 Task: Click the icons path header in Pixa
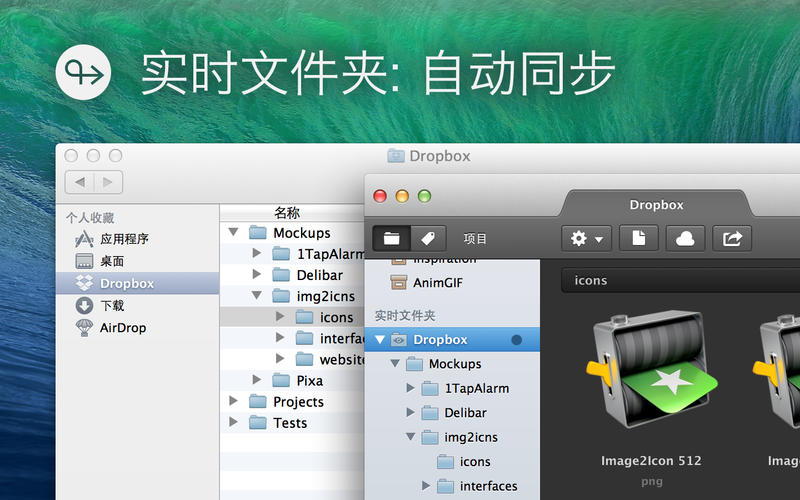[x=680, y=281]
